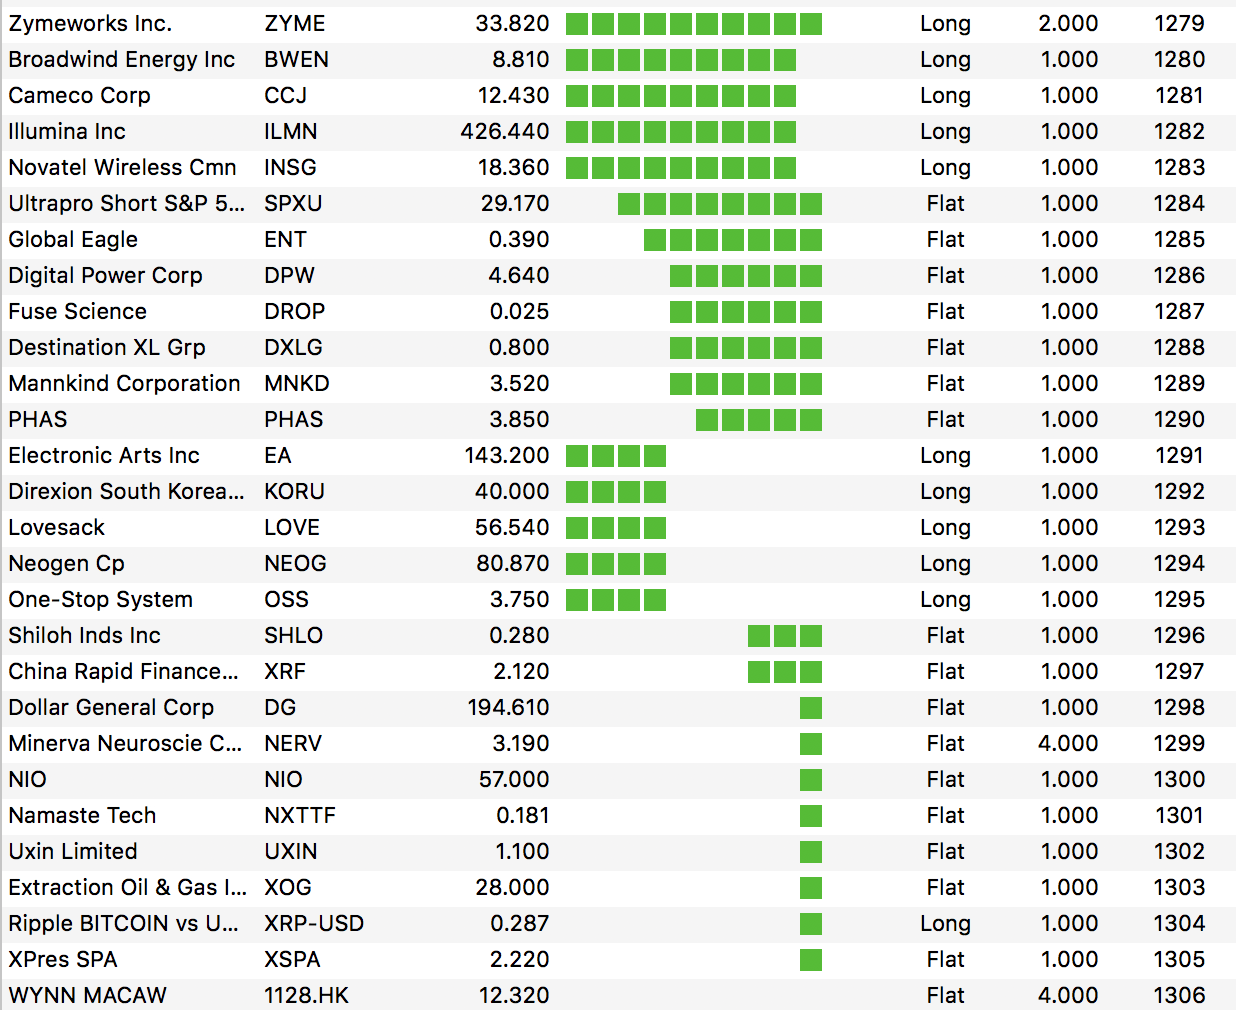
Task: Open the Broadwind Energy Inc entry
Action: pyautogui.click(x=122, y=59)
